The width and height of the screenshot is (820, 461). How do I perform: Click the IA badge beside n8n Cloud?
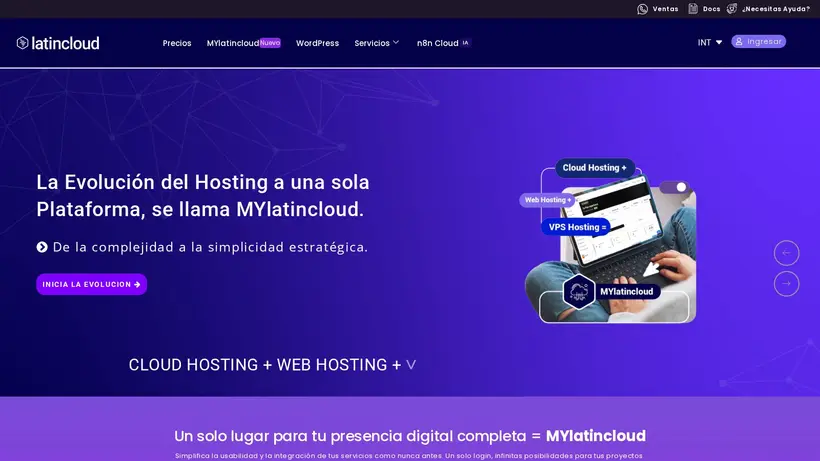click(x=465, y=43)
